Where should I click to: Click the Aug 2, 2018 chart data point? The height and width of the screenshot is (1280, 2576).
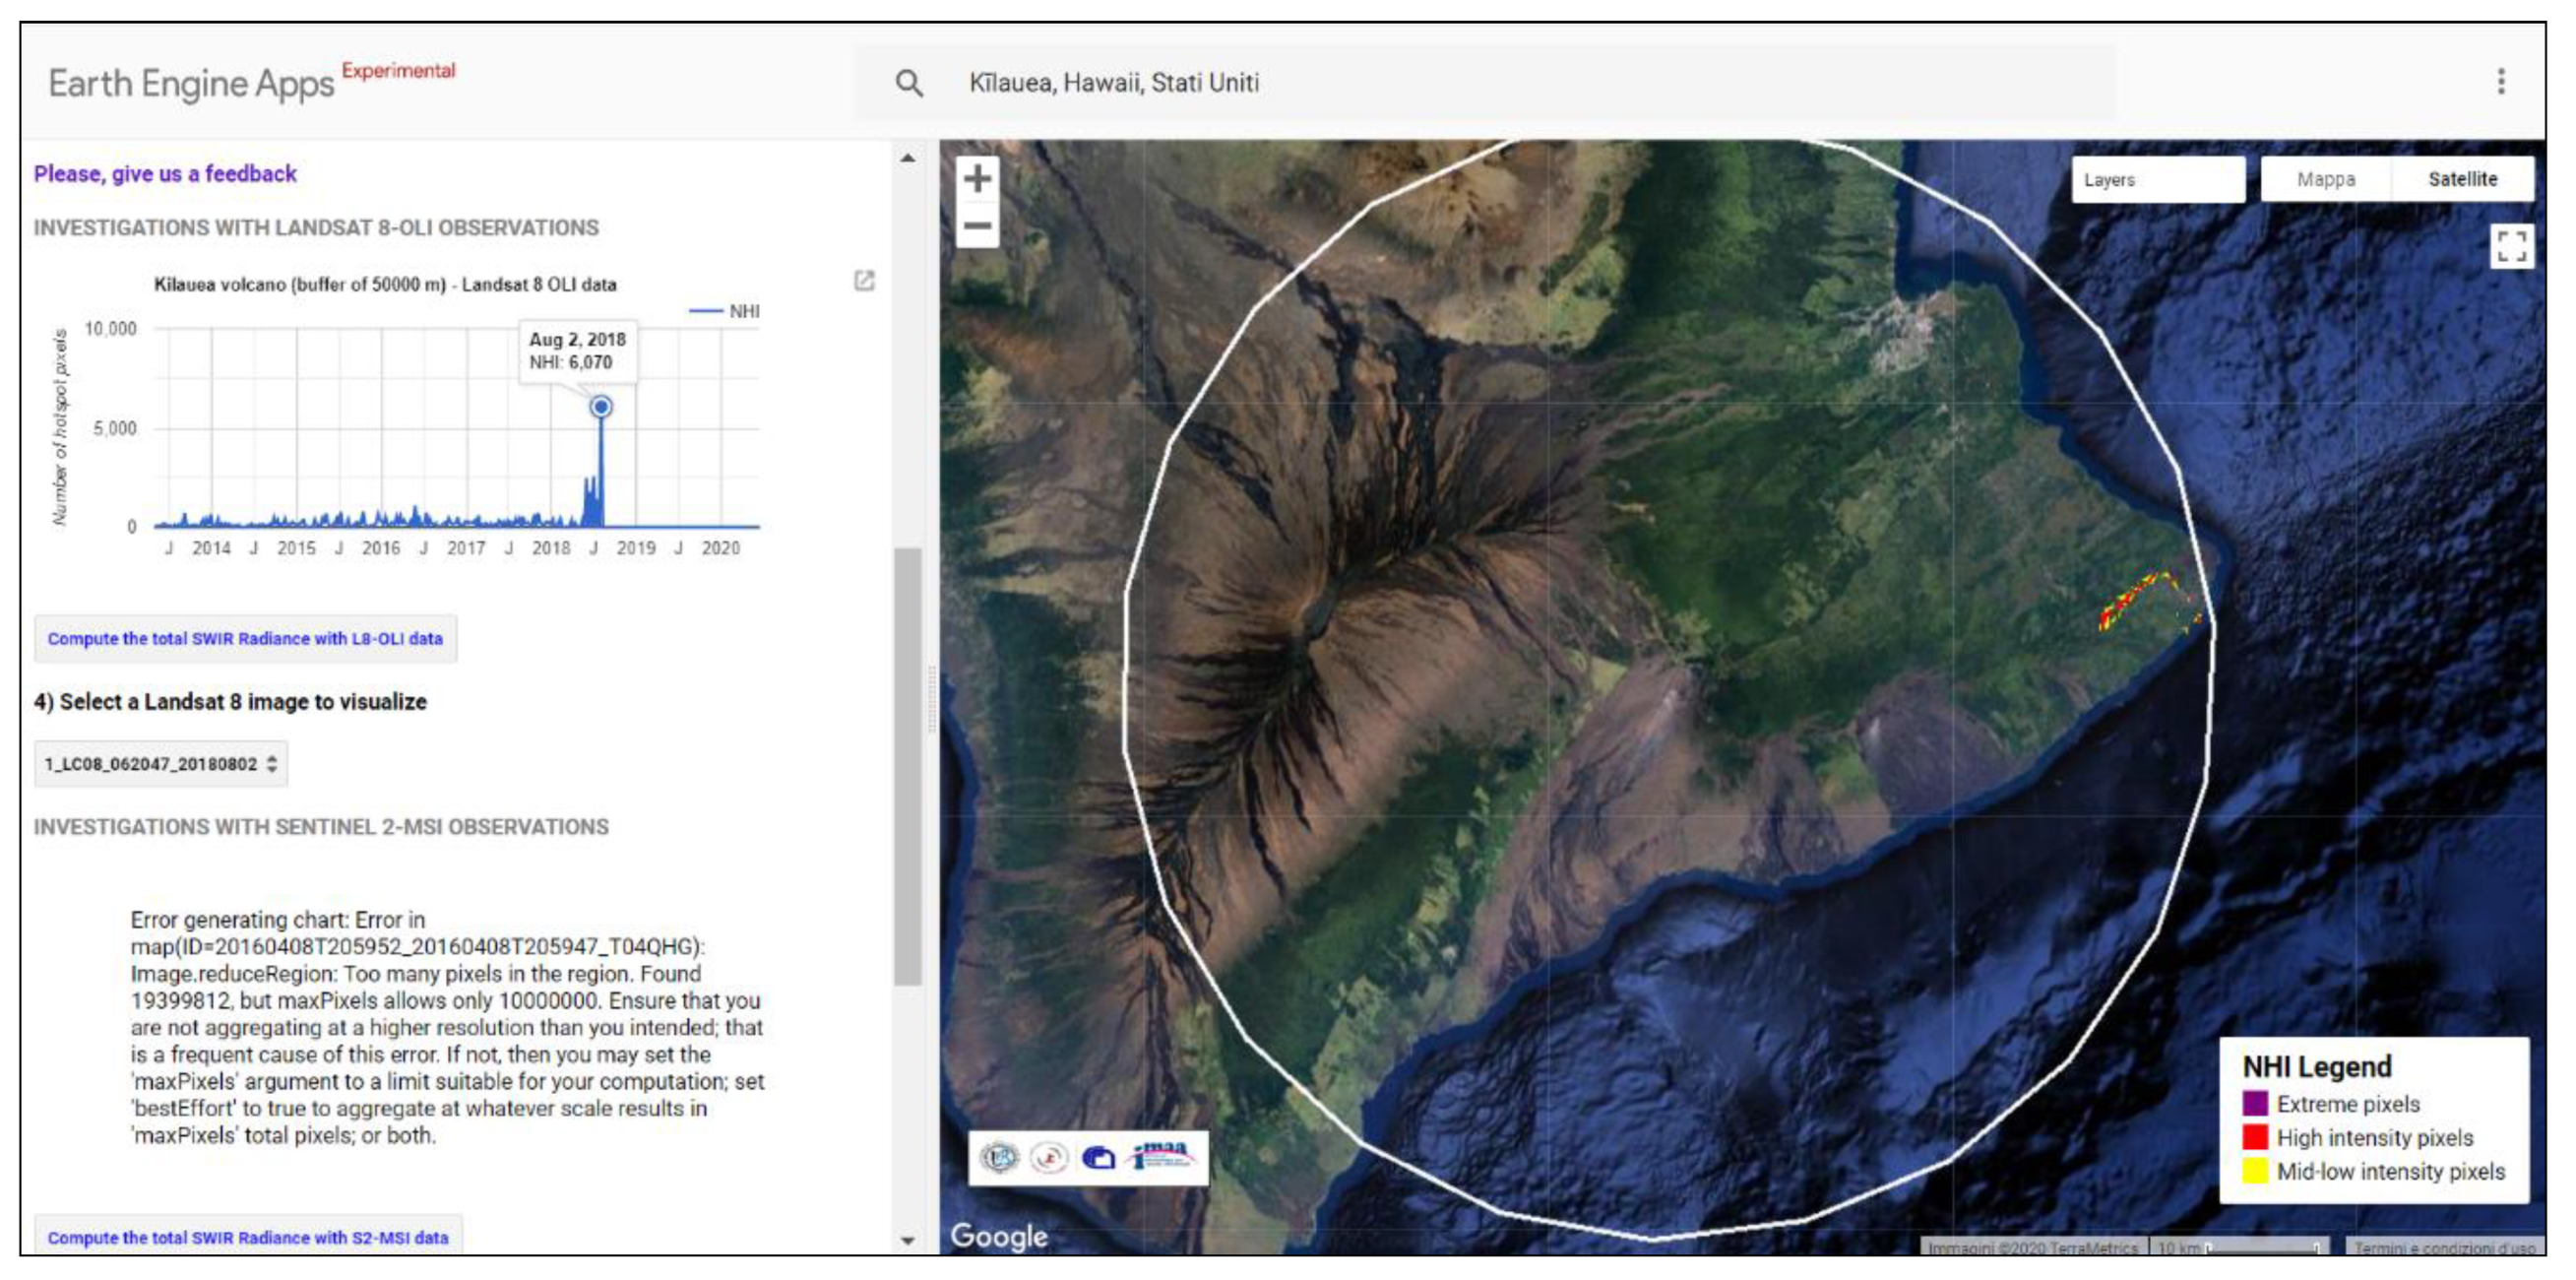tap(601, 407)
